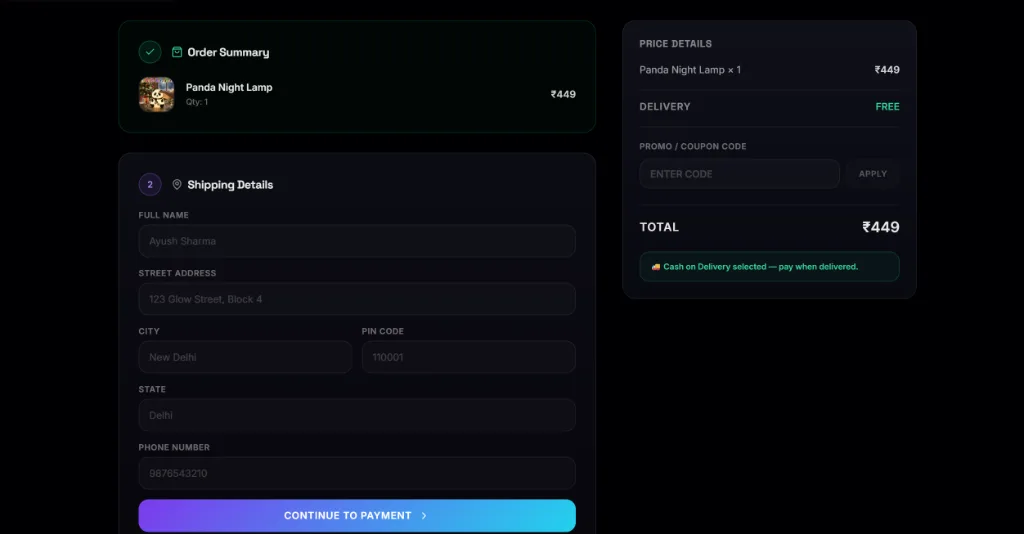Click the Panda Night Lamp product thumbnail

(x=157, y=95)
